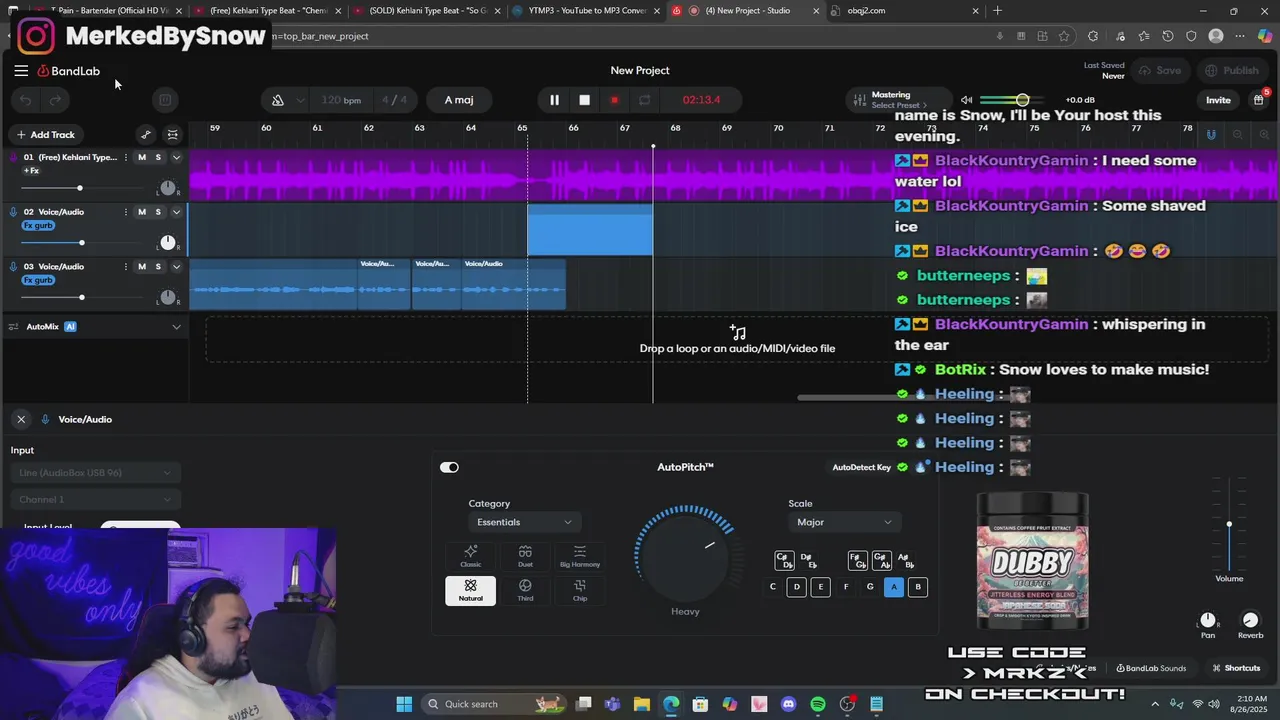Open a new browser tab

(997, 11)
